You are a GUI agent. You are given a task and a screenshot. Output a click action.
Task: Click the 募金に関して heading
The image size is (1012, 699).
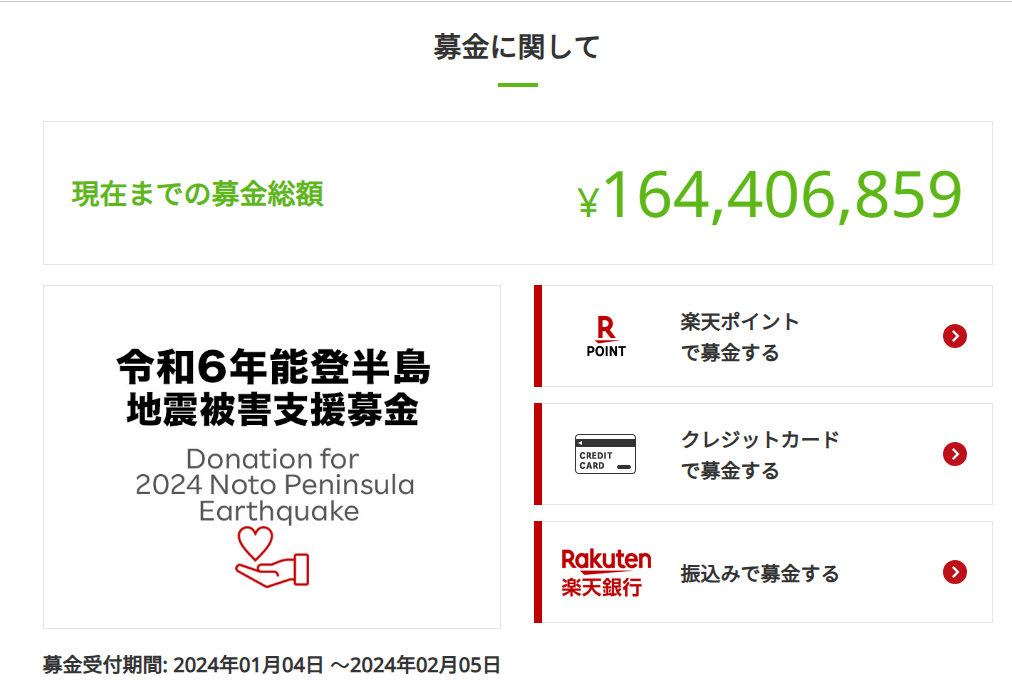[515, 46]
